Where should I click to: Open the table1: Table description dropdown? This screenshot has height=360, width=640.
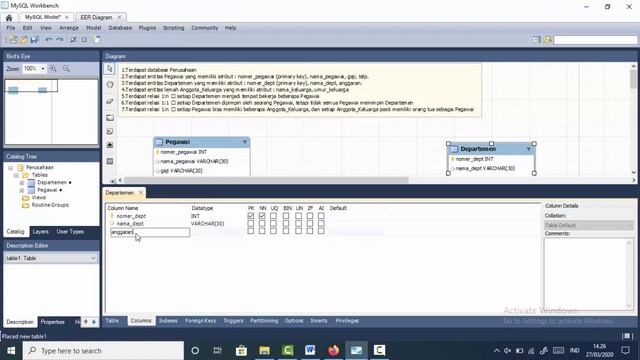coord(93,258)
